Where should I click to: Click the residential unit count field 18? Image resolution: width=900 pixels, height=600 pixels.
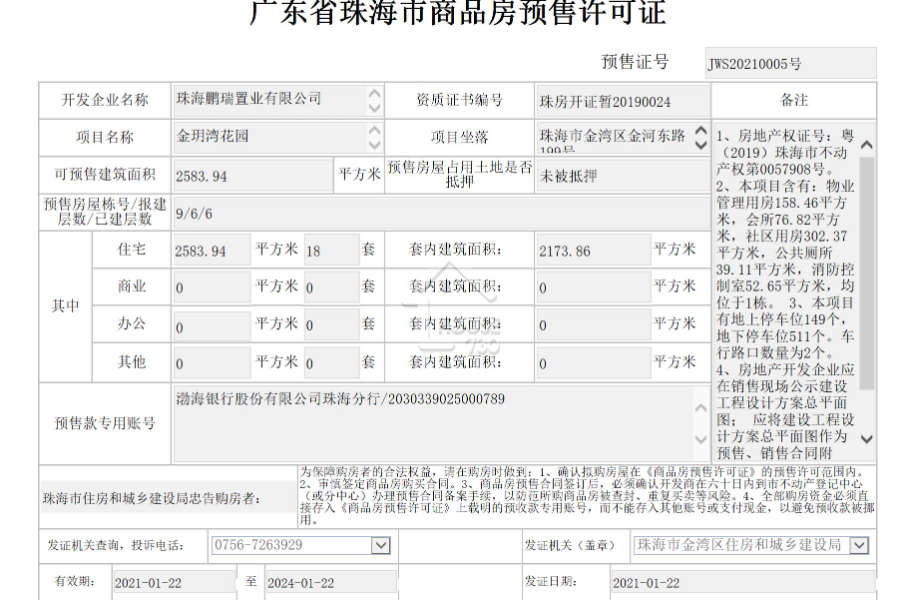click(331, 250)
